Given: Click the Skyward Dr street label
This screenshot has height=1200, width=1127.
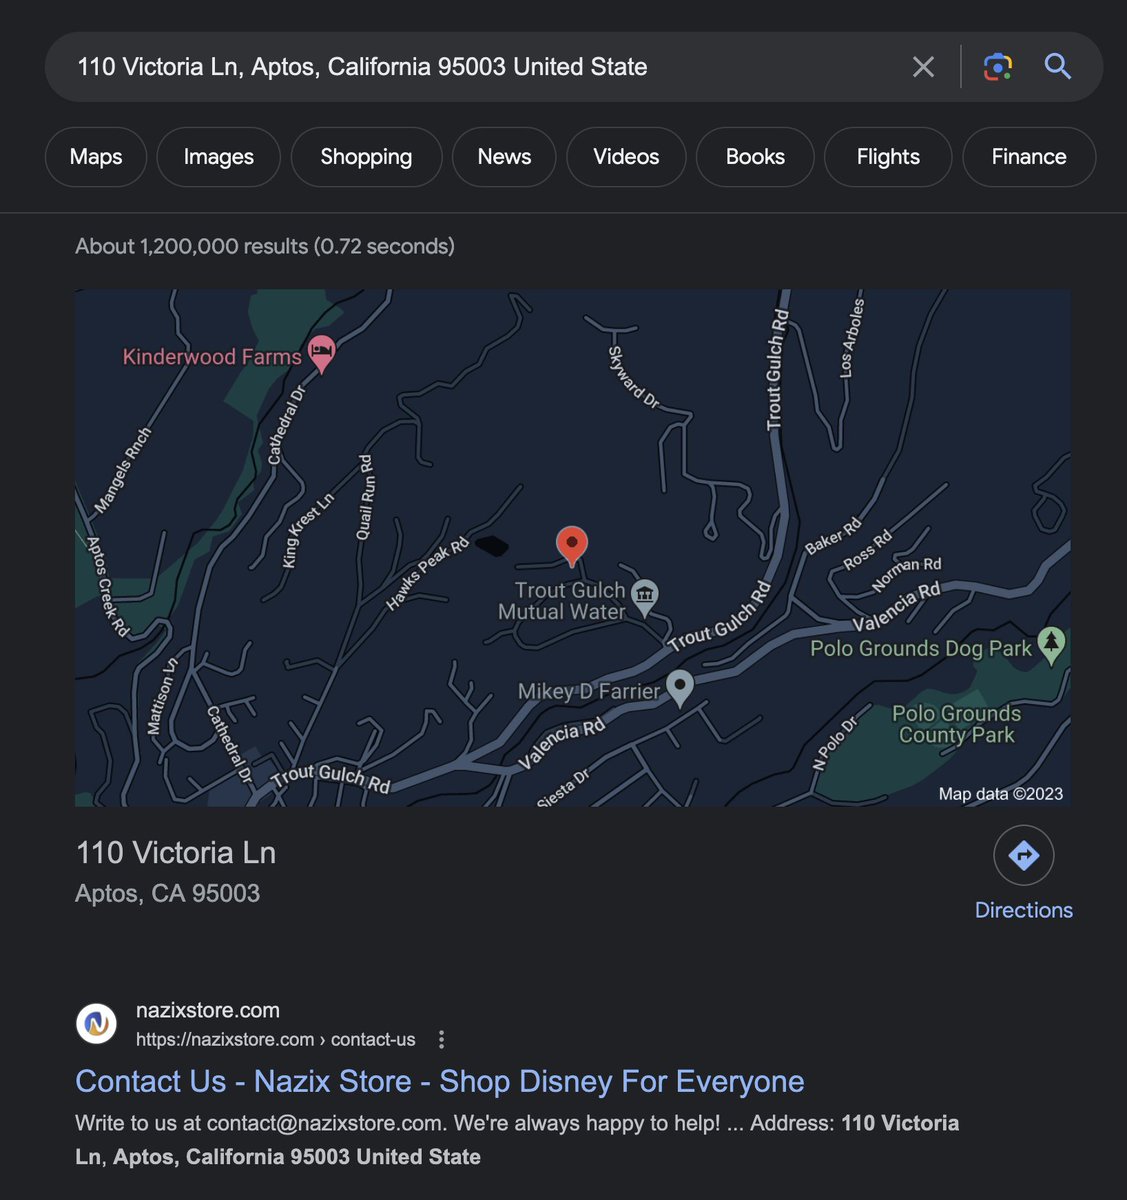Looking at the screenshot, I should [634, 377].
